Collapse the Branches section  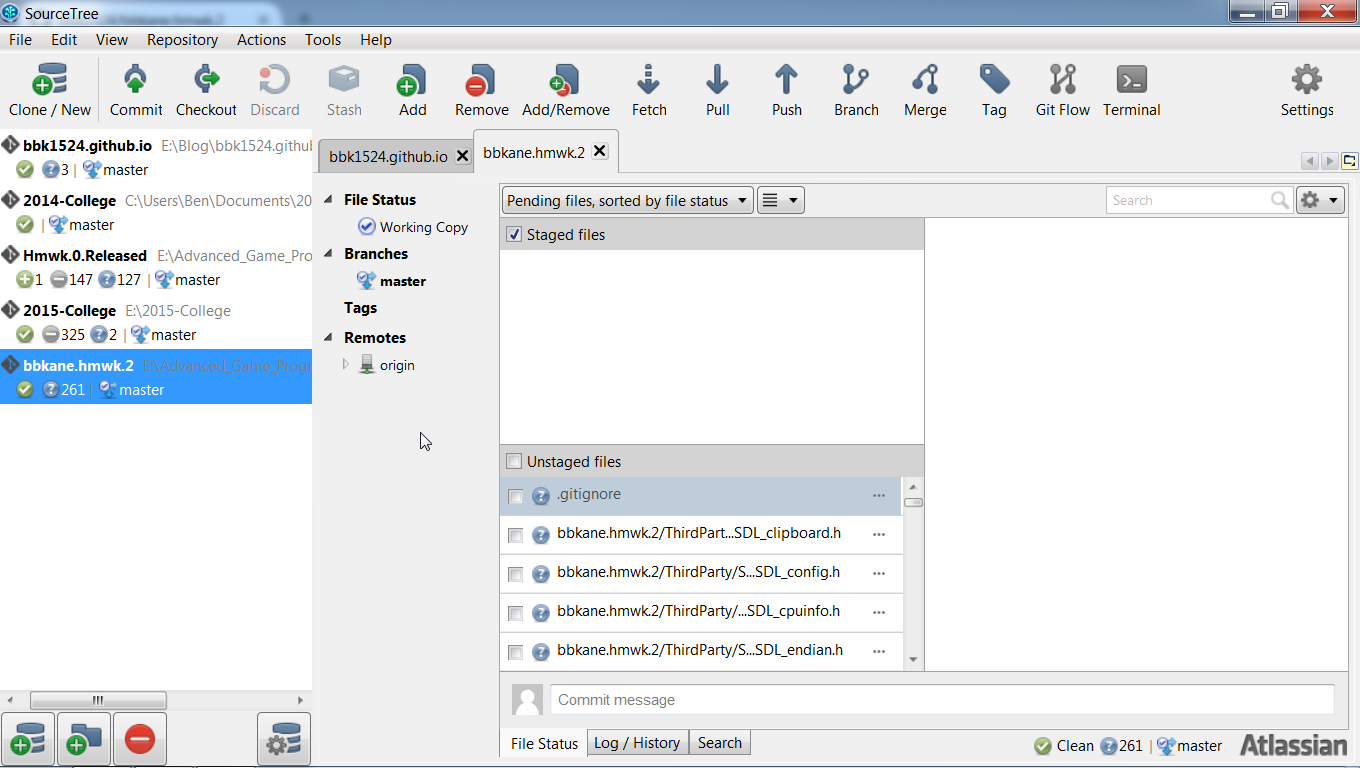click(x=329, y=253)
